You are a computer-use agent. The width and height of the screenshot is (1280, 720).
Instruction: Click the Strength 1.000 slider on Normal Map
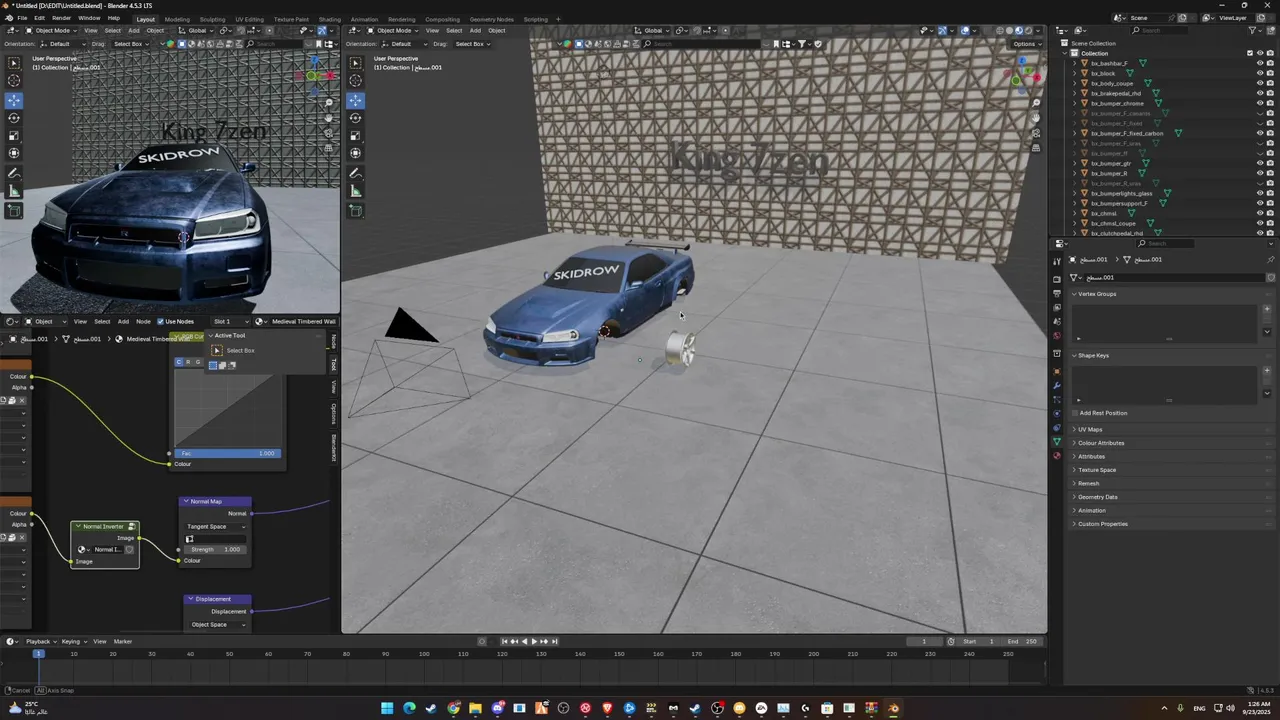tap(215, 549)
